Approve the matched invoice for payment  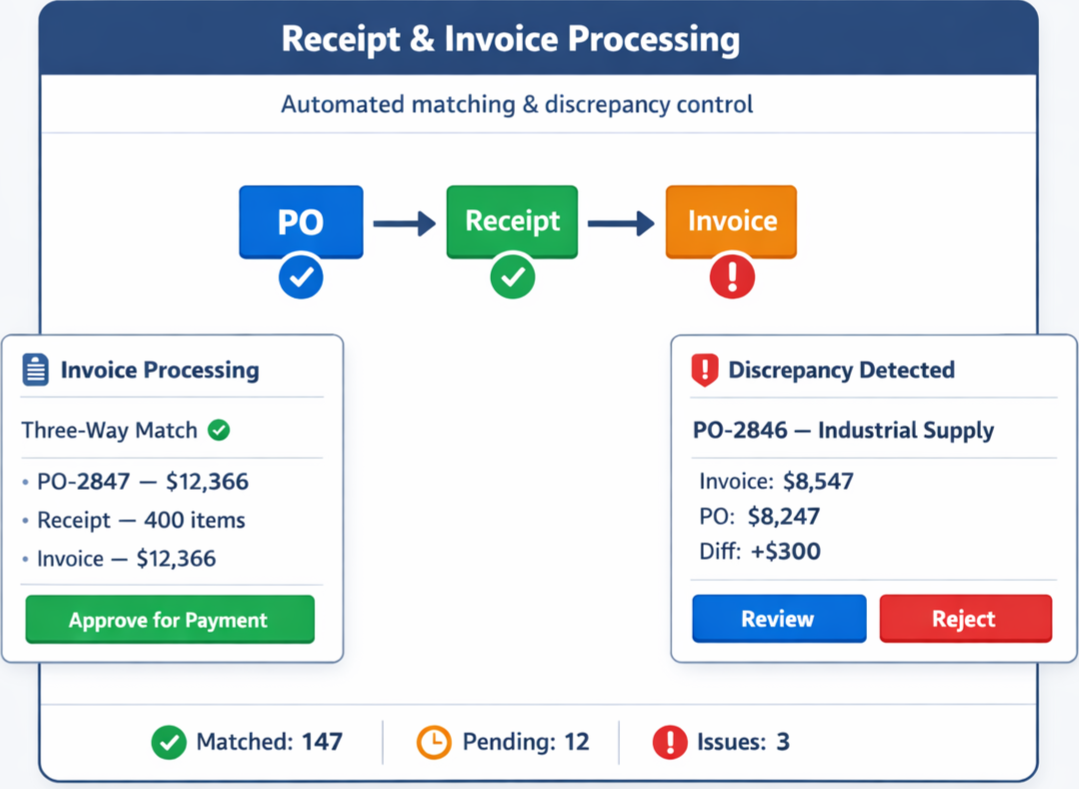pos(169,619)
